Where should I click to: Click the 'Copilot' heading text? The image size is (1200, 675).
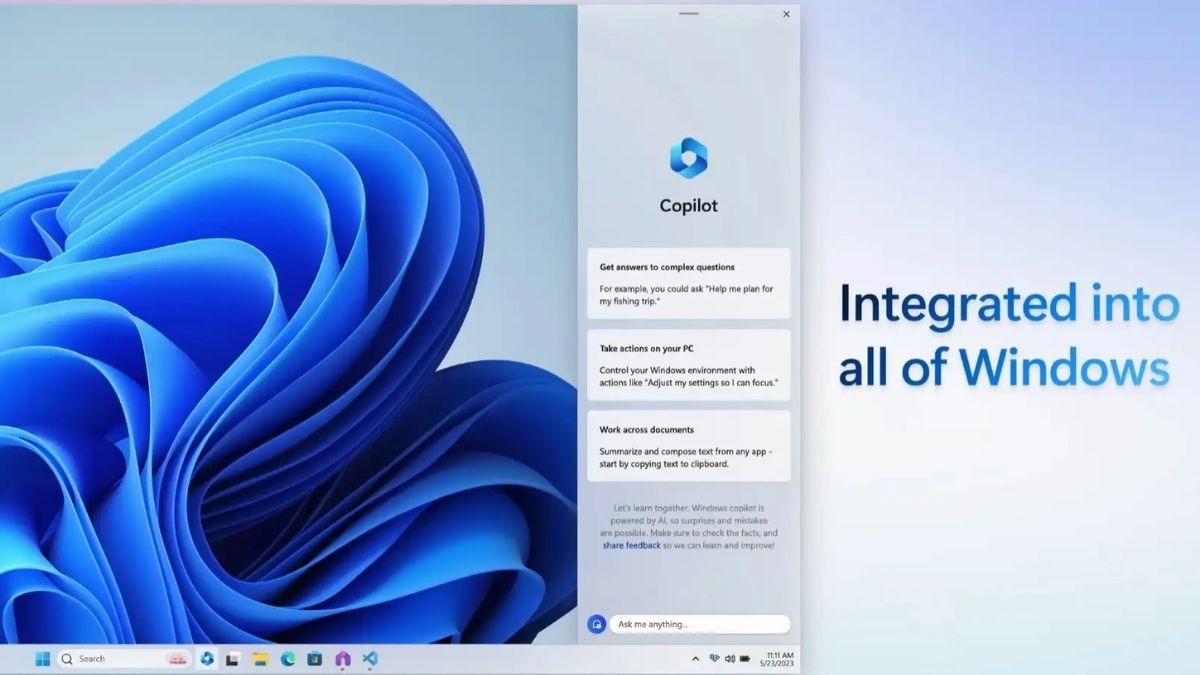[688, 206]
